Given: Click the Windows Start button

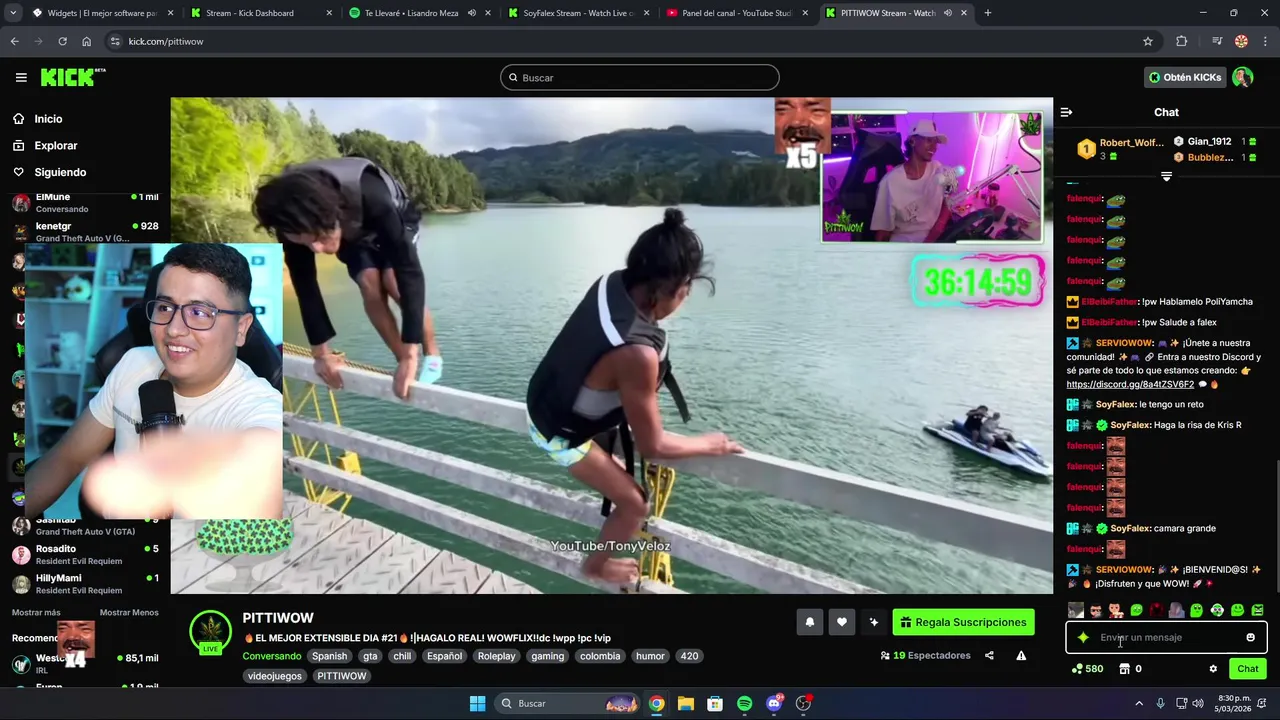Looking at the screenshot, I should (477, 704).
